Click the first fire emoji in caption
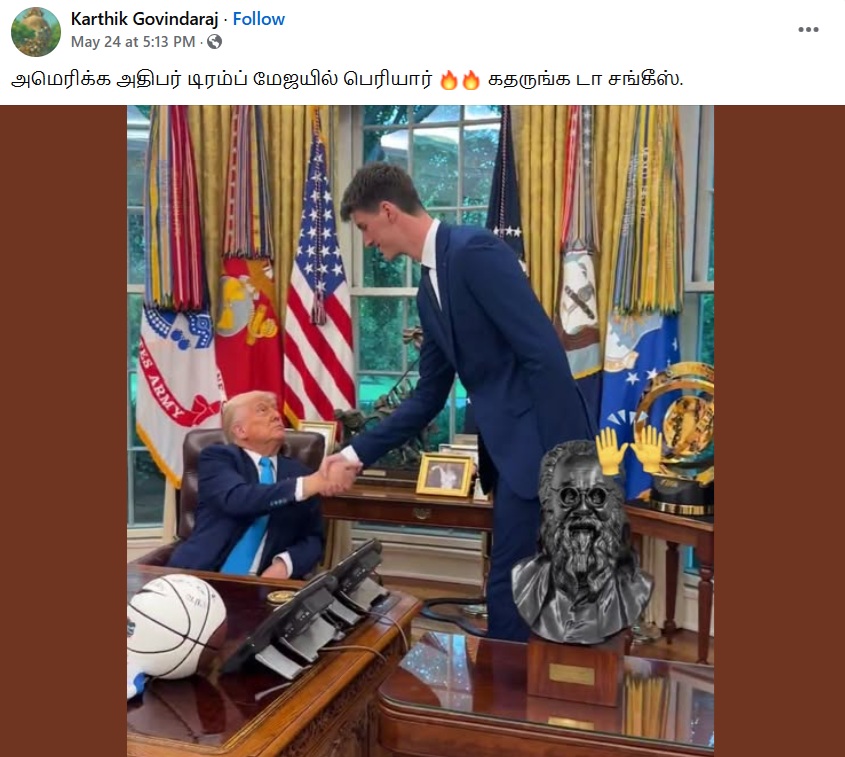 (448, 80)
